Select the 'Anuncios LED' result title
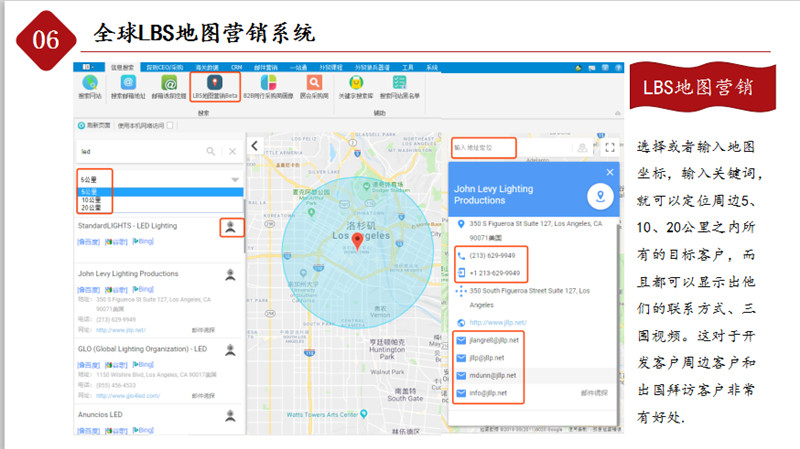 point(100,415)
